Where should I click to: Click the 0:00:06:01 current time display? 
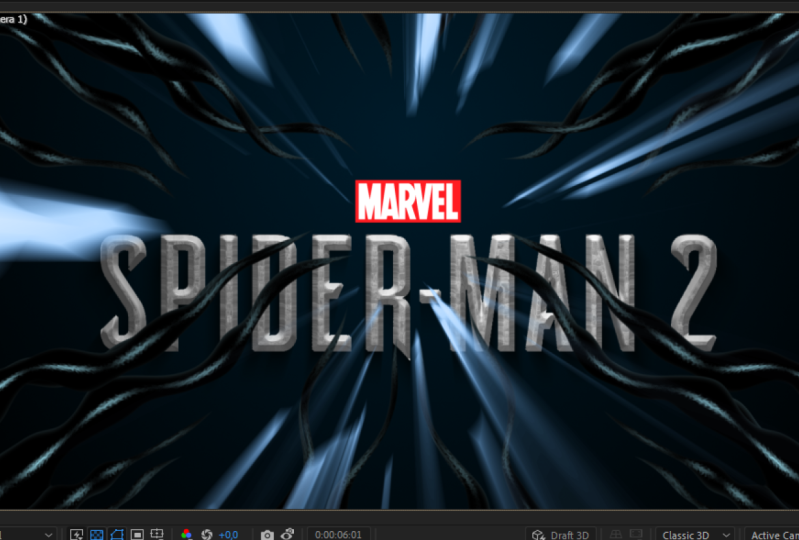coord(338,534)
